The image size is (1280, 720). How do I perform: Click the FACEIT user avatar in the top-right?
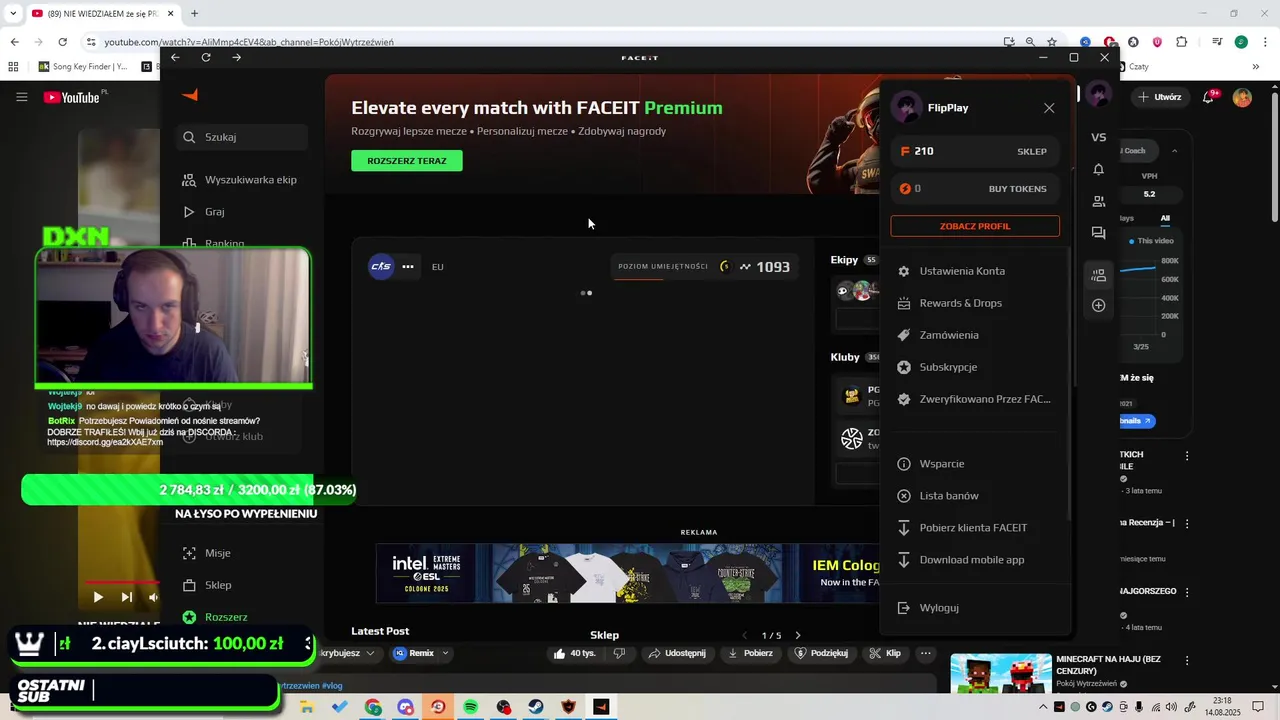1099,95
